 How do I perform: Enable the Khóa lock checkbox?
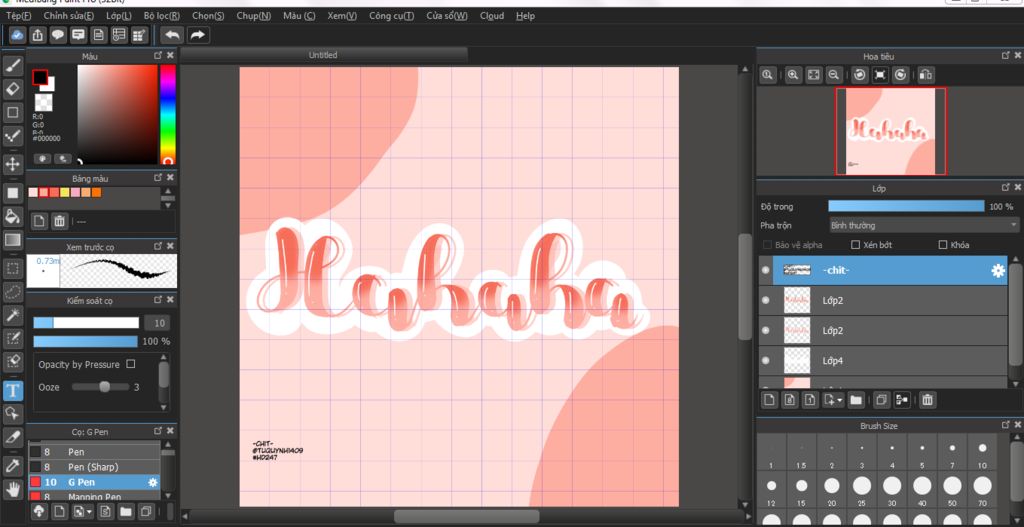942,245
